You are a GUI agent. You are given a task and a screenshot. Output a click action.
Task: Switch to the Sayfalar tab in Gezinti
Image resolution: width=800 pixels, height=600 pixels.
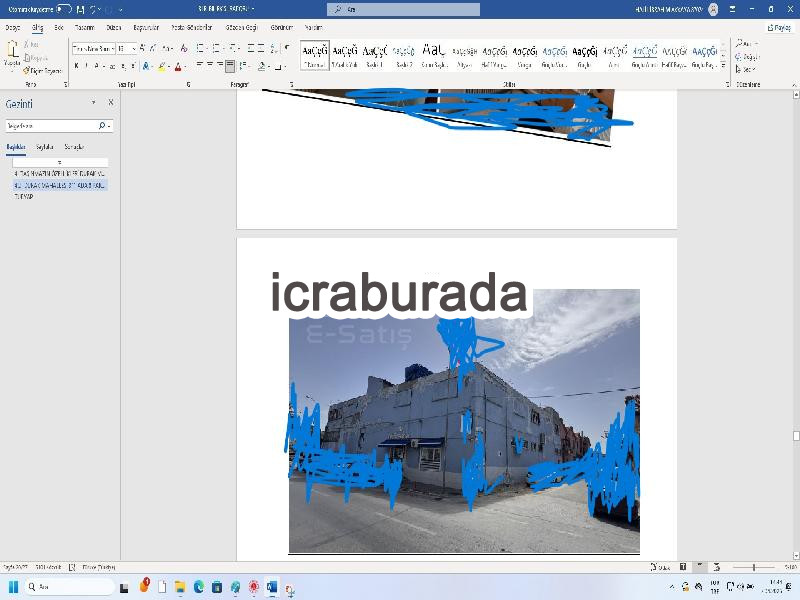[44, 147]
